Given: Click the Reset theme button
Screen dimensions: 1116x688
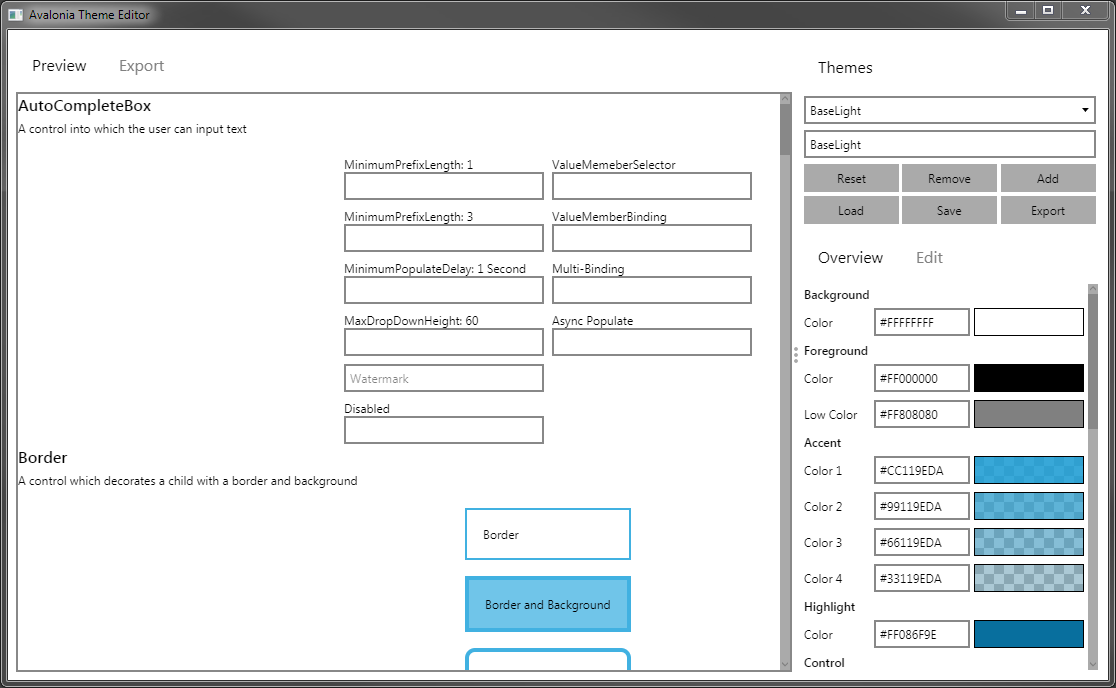Looking at the screenshot, I should [851, 178].
